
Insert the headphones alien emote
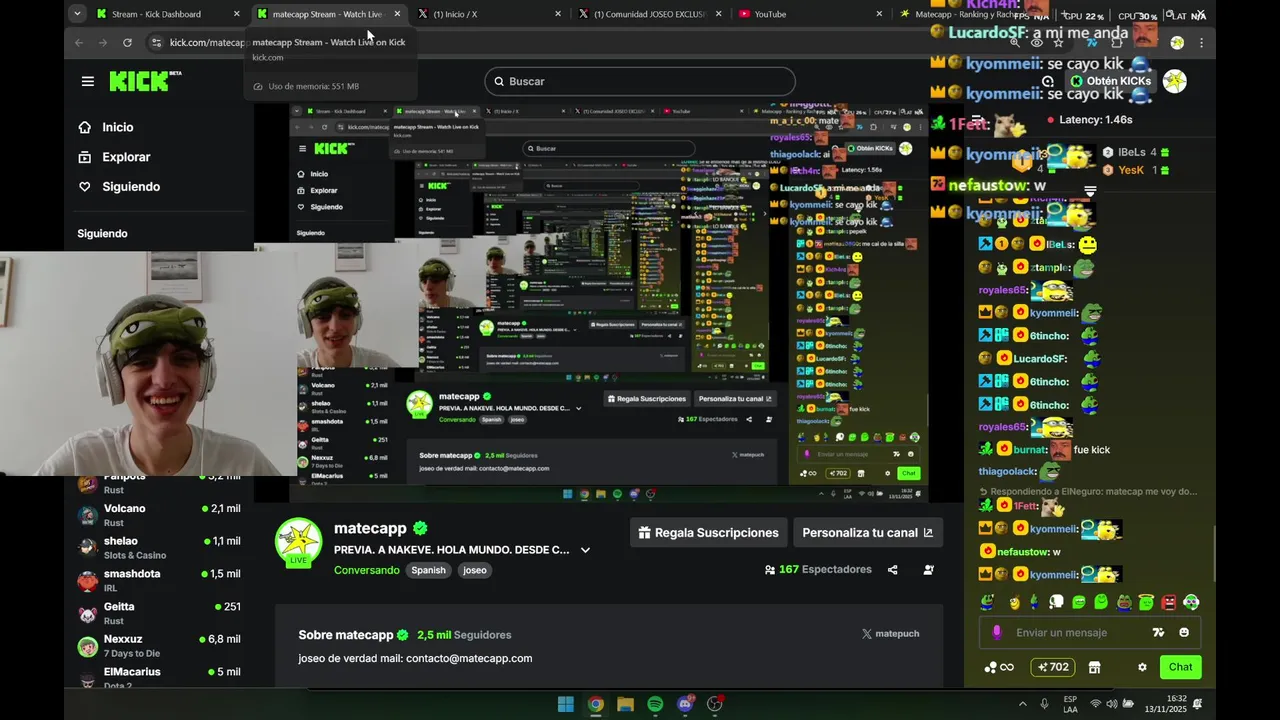1191,602
